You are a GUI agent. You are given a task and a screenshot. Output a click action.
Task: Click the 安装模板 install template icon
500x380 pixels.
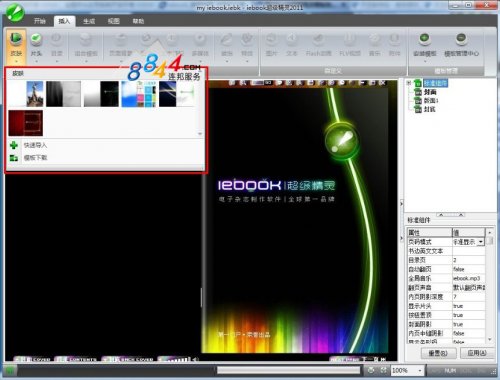[x=424, y=45]
